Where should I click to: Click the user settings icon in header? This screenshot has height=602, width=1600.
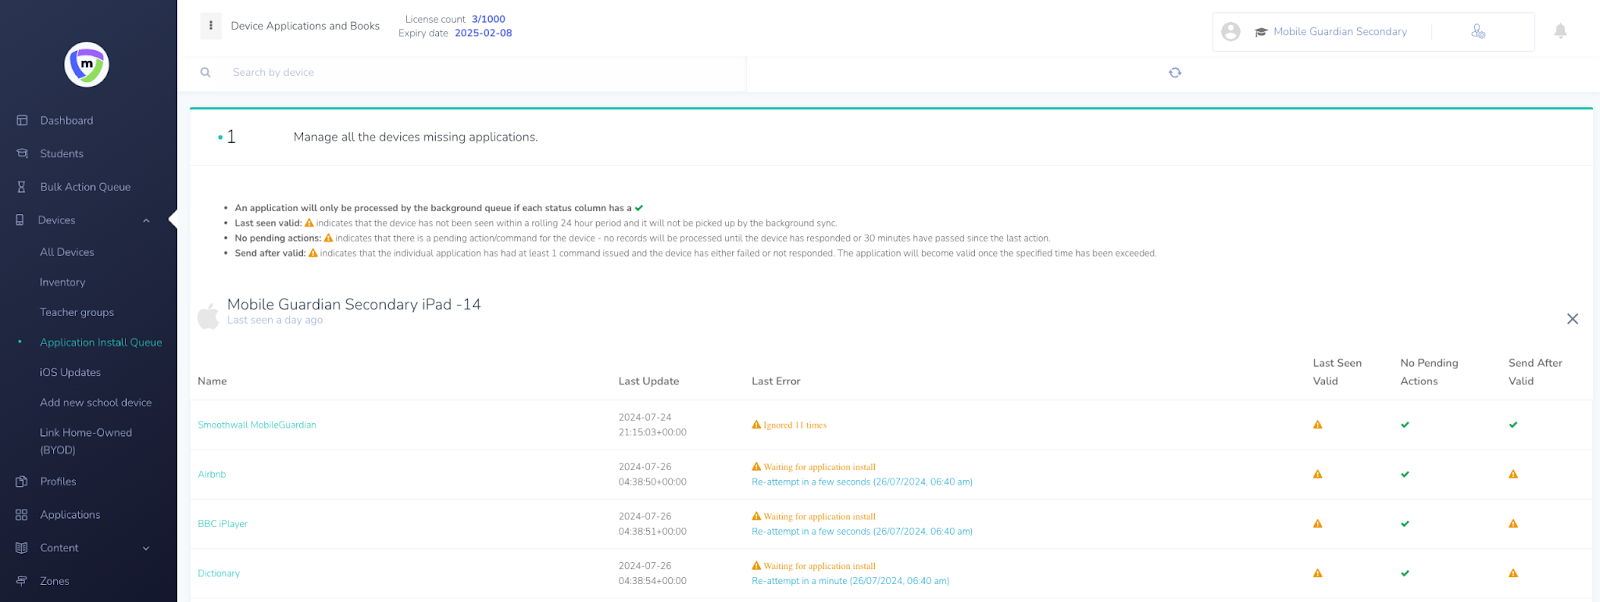coord(1478,32)
